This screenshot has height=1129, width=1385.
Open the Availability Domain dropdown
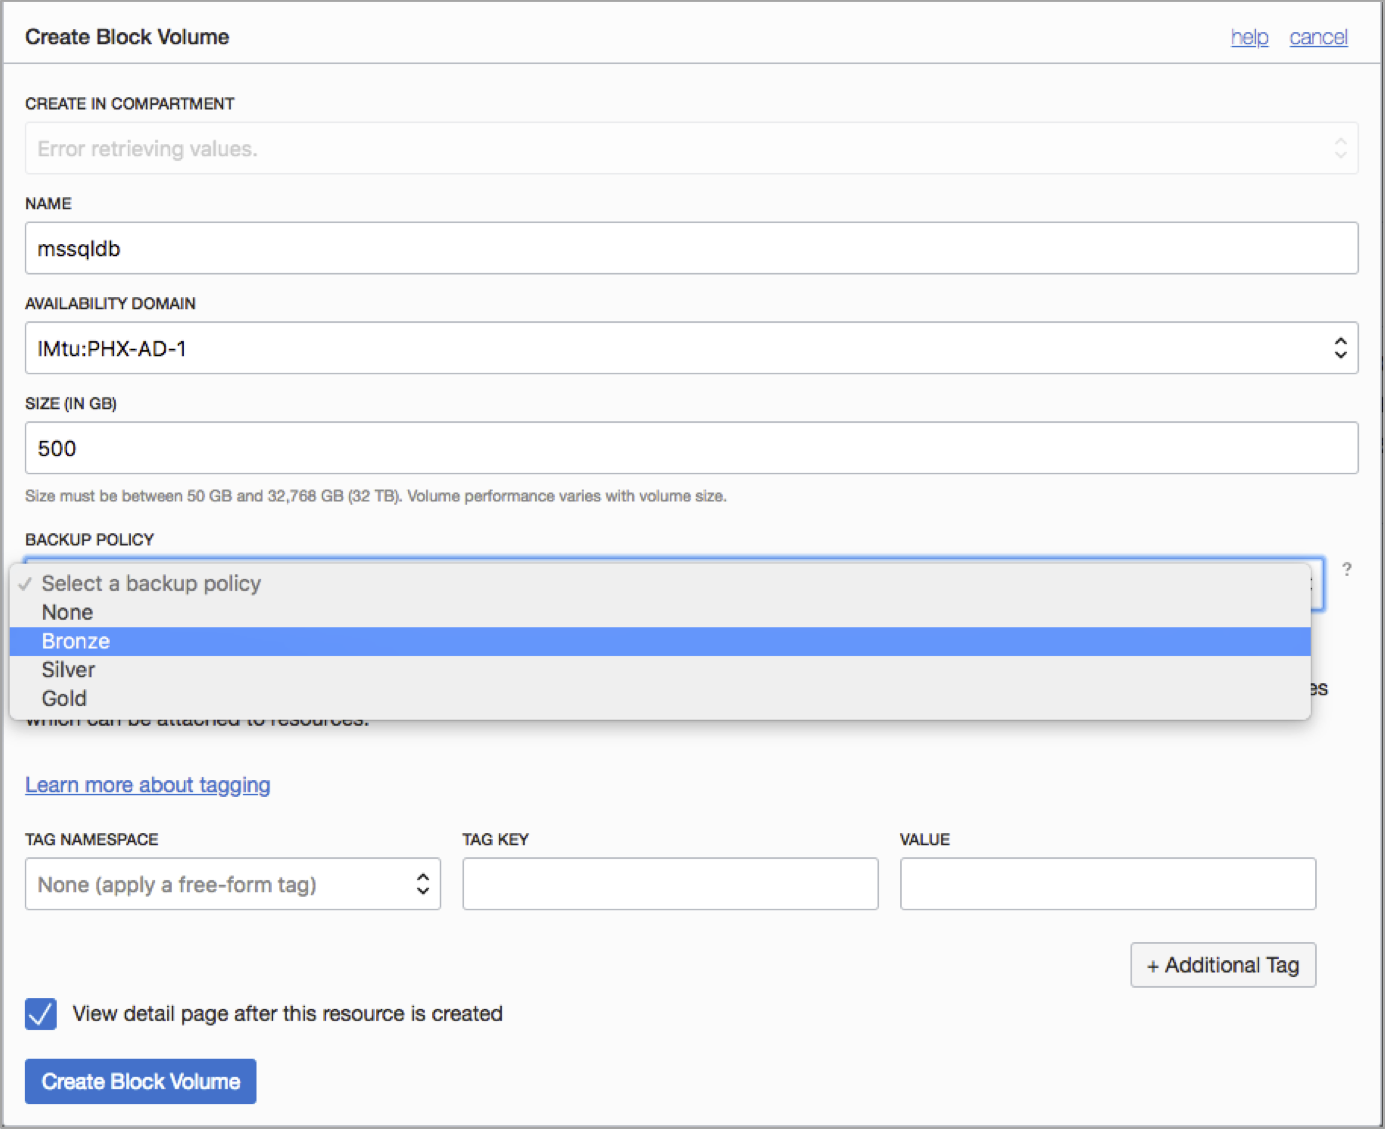(691, 348)
